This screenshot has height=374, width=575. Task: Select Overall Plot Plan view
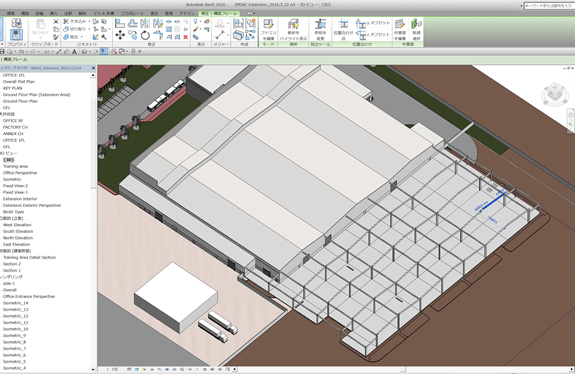click(19, 81)
